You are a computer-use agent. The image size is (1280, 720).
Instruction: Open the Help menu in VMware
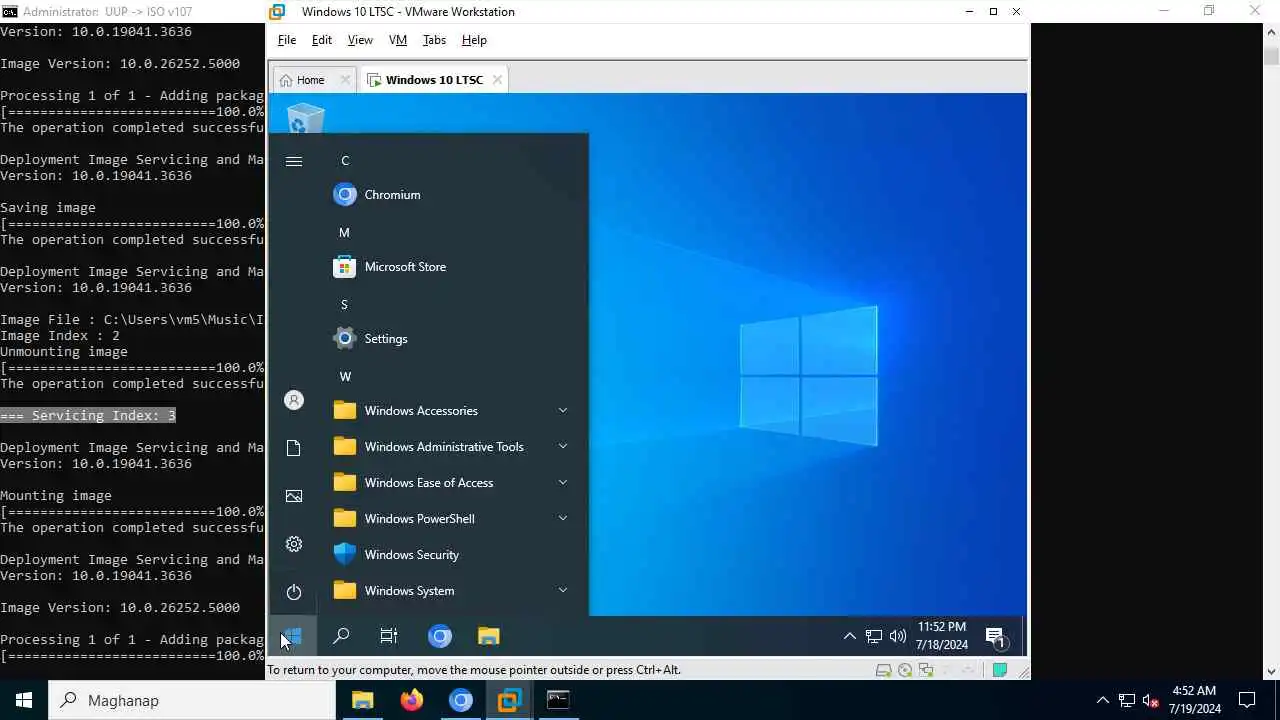pos(474,40)
